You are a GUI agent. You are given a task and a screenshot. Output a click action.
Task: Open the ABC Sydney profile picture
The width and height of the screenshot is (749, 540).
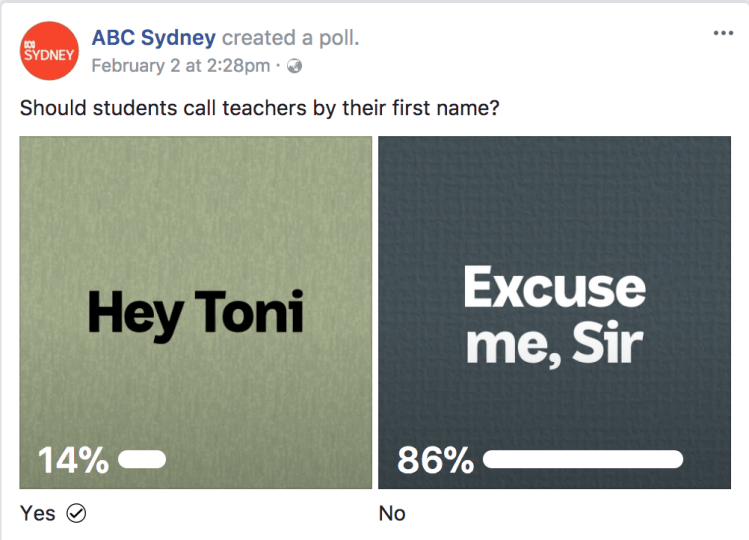point(49,51)
